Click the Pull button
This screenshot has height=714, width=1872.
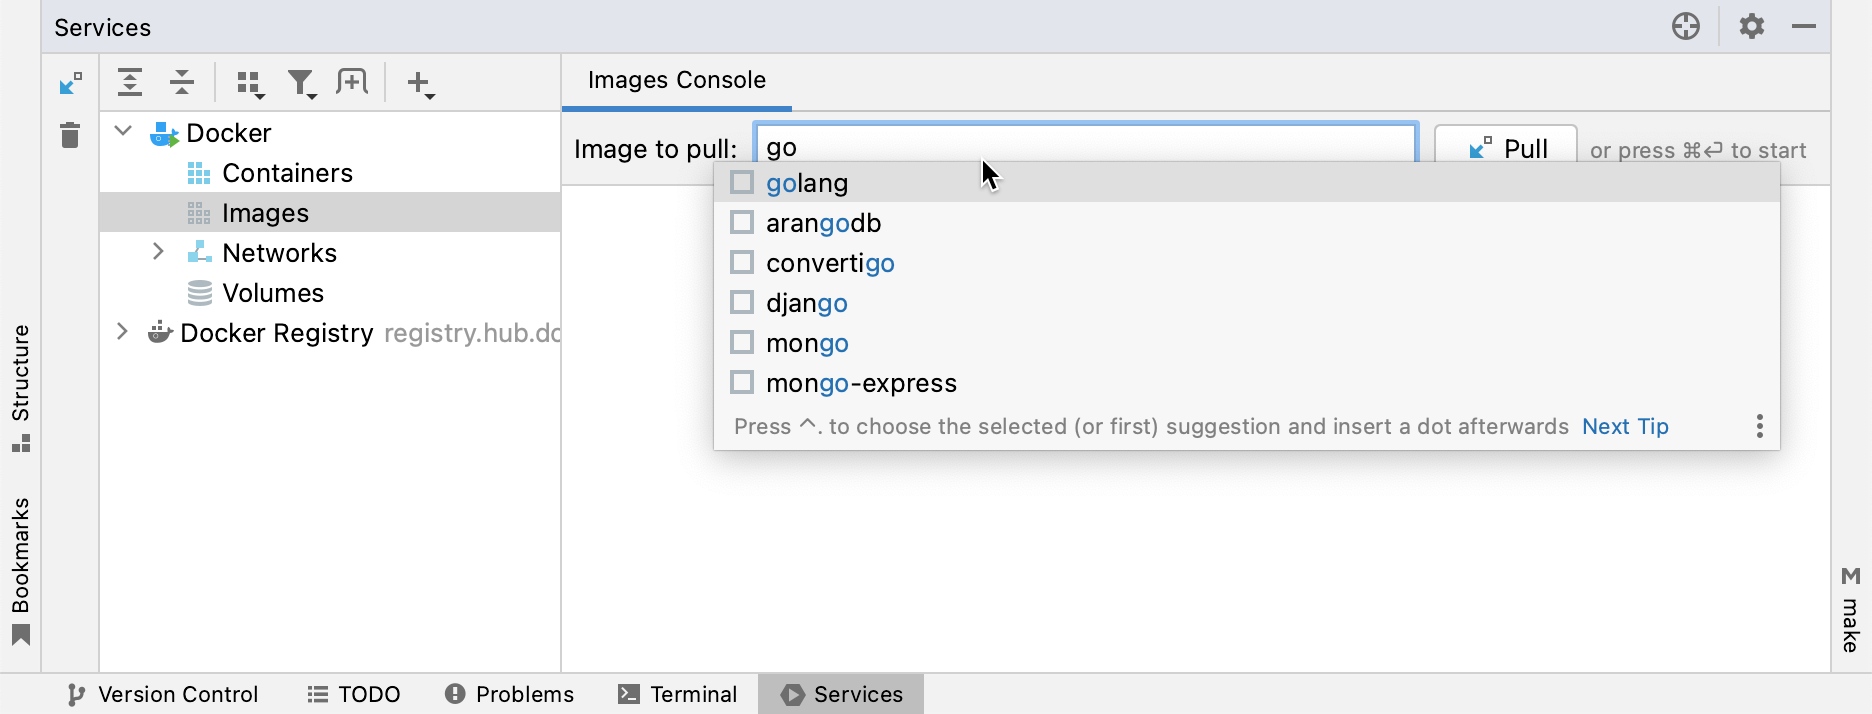[x=1505, y=148]
